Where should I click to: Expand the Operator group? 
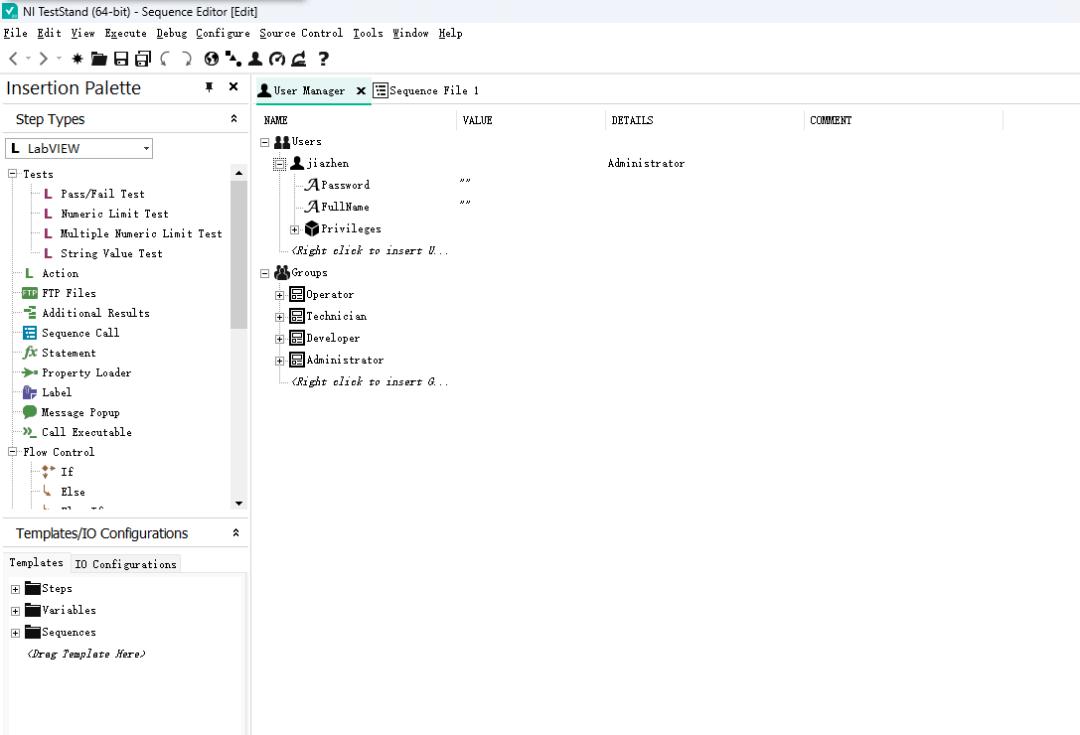tap(280, 295)
